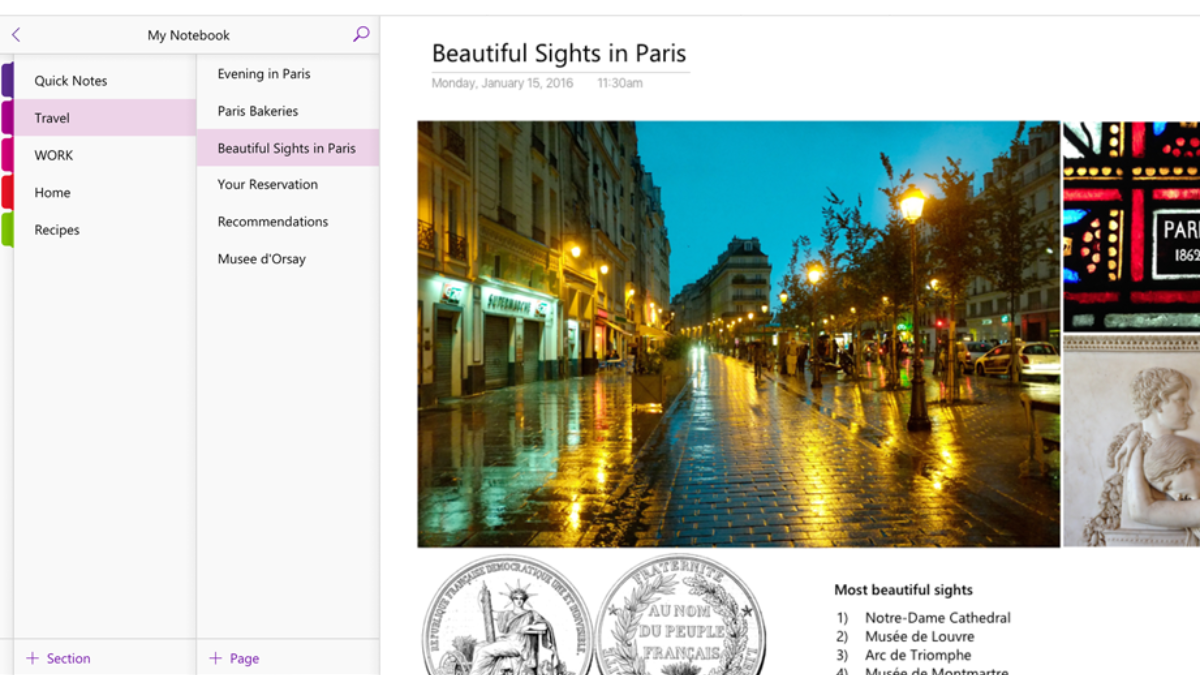Select the rainy Paris street photo
Screen dimensions: 1200x675
click(x=738, y=334)
